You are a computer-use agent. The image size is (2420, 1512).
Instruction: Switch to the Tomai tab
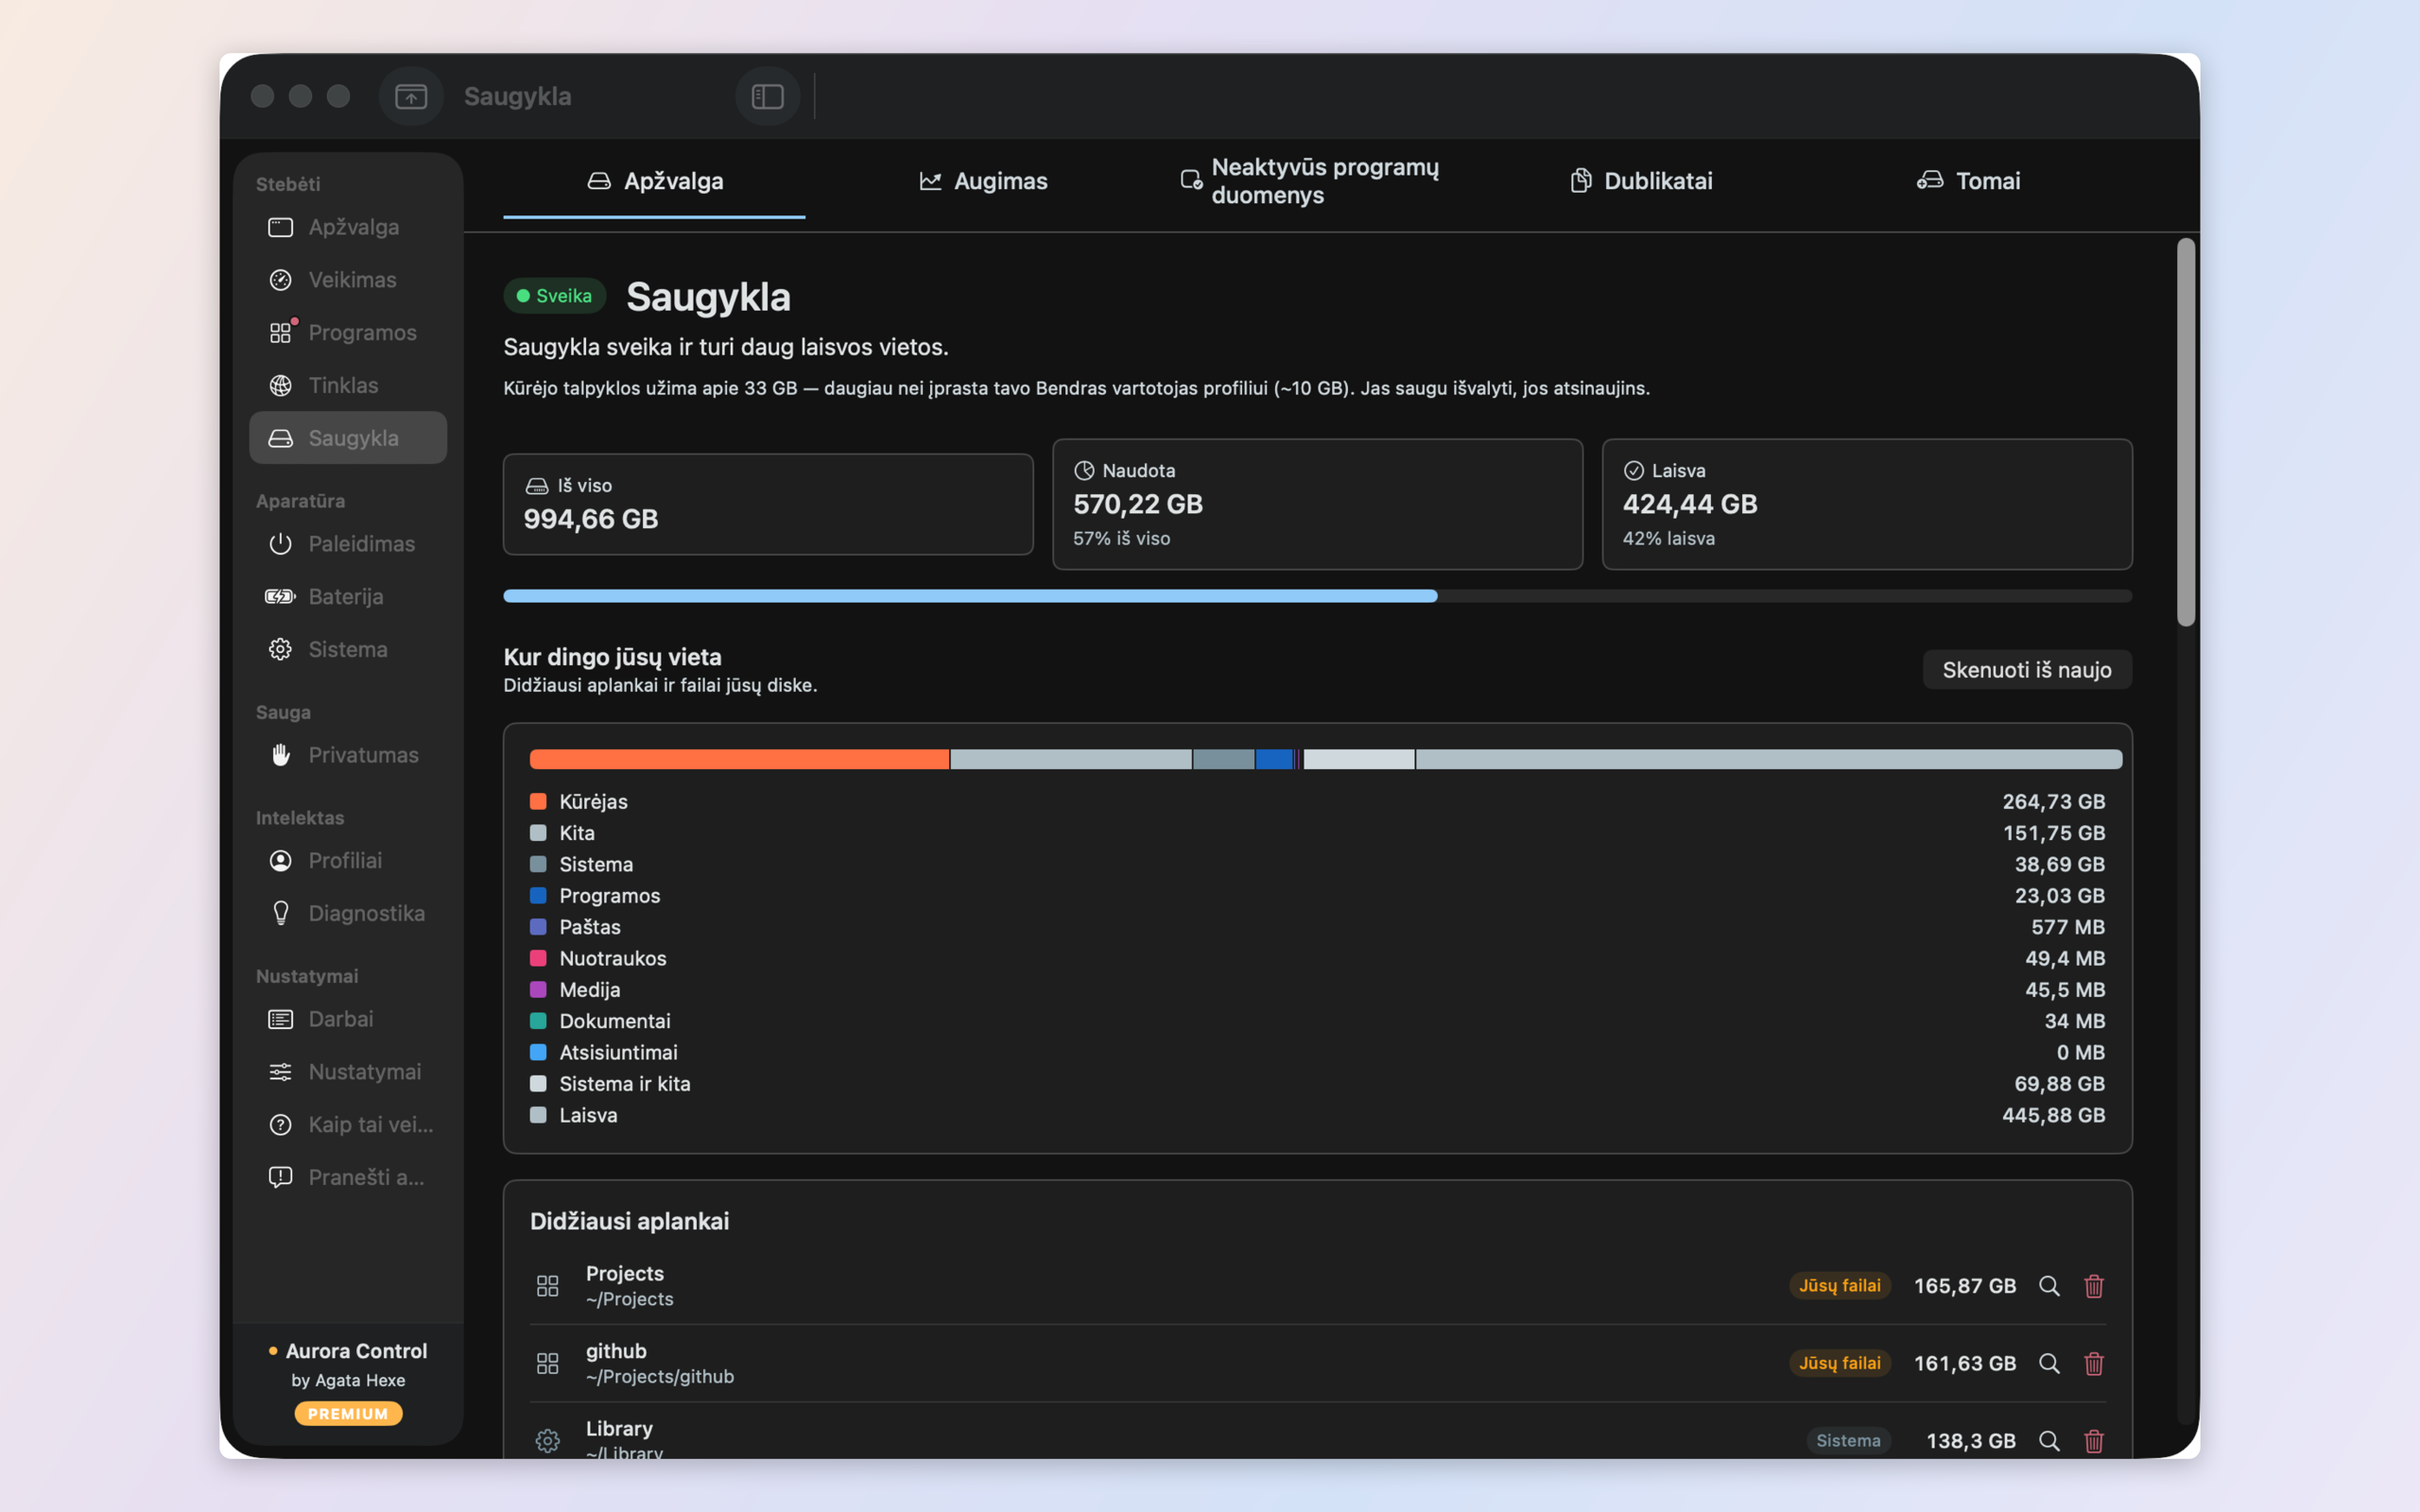[1968, 181]
